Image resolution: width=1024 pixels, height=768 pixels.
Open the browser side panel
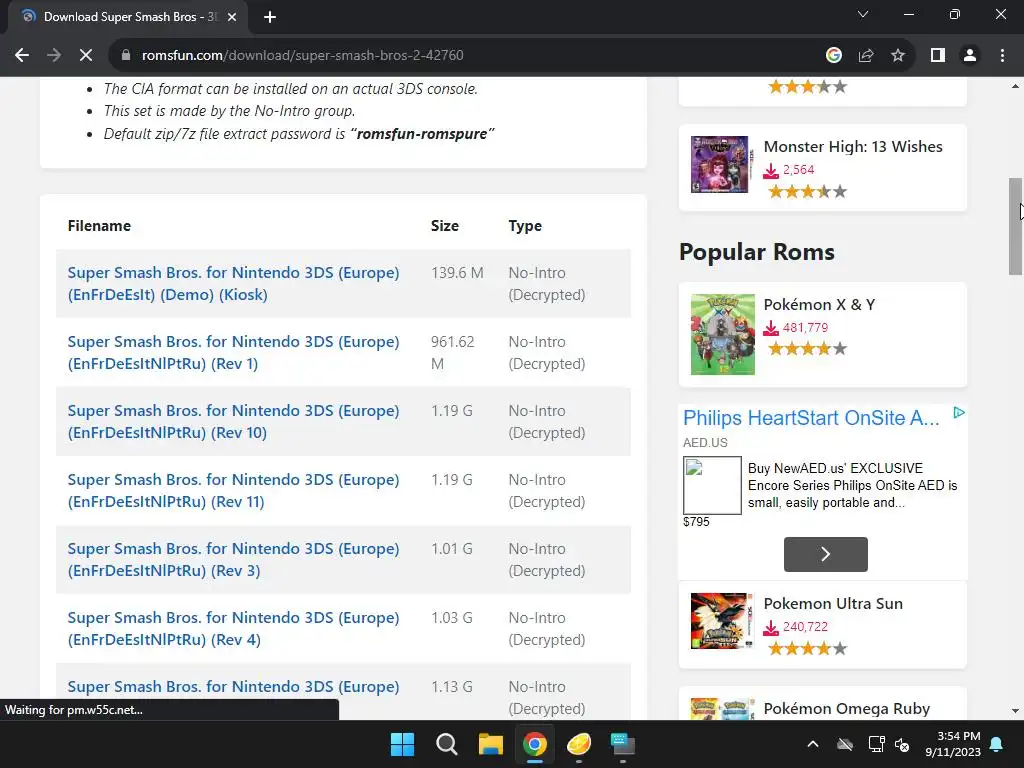coord(938,56)
